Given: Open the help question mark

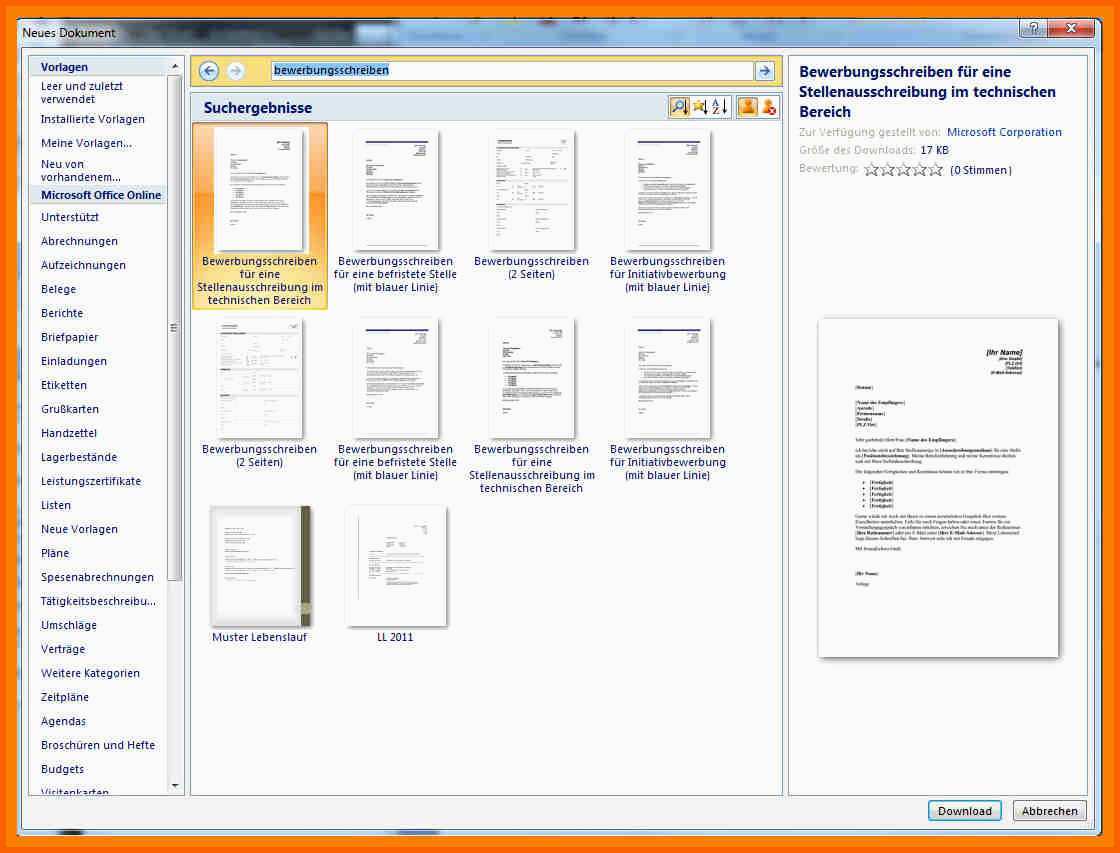Looking at the screenshot, I should coord(1032,29).
